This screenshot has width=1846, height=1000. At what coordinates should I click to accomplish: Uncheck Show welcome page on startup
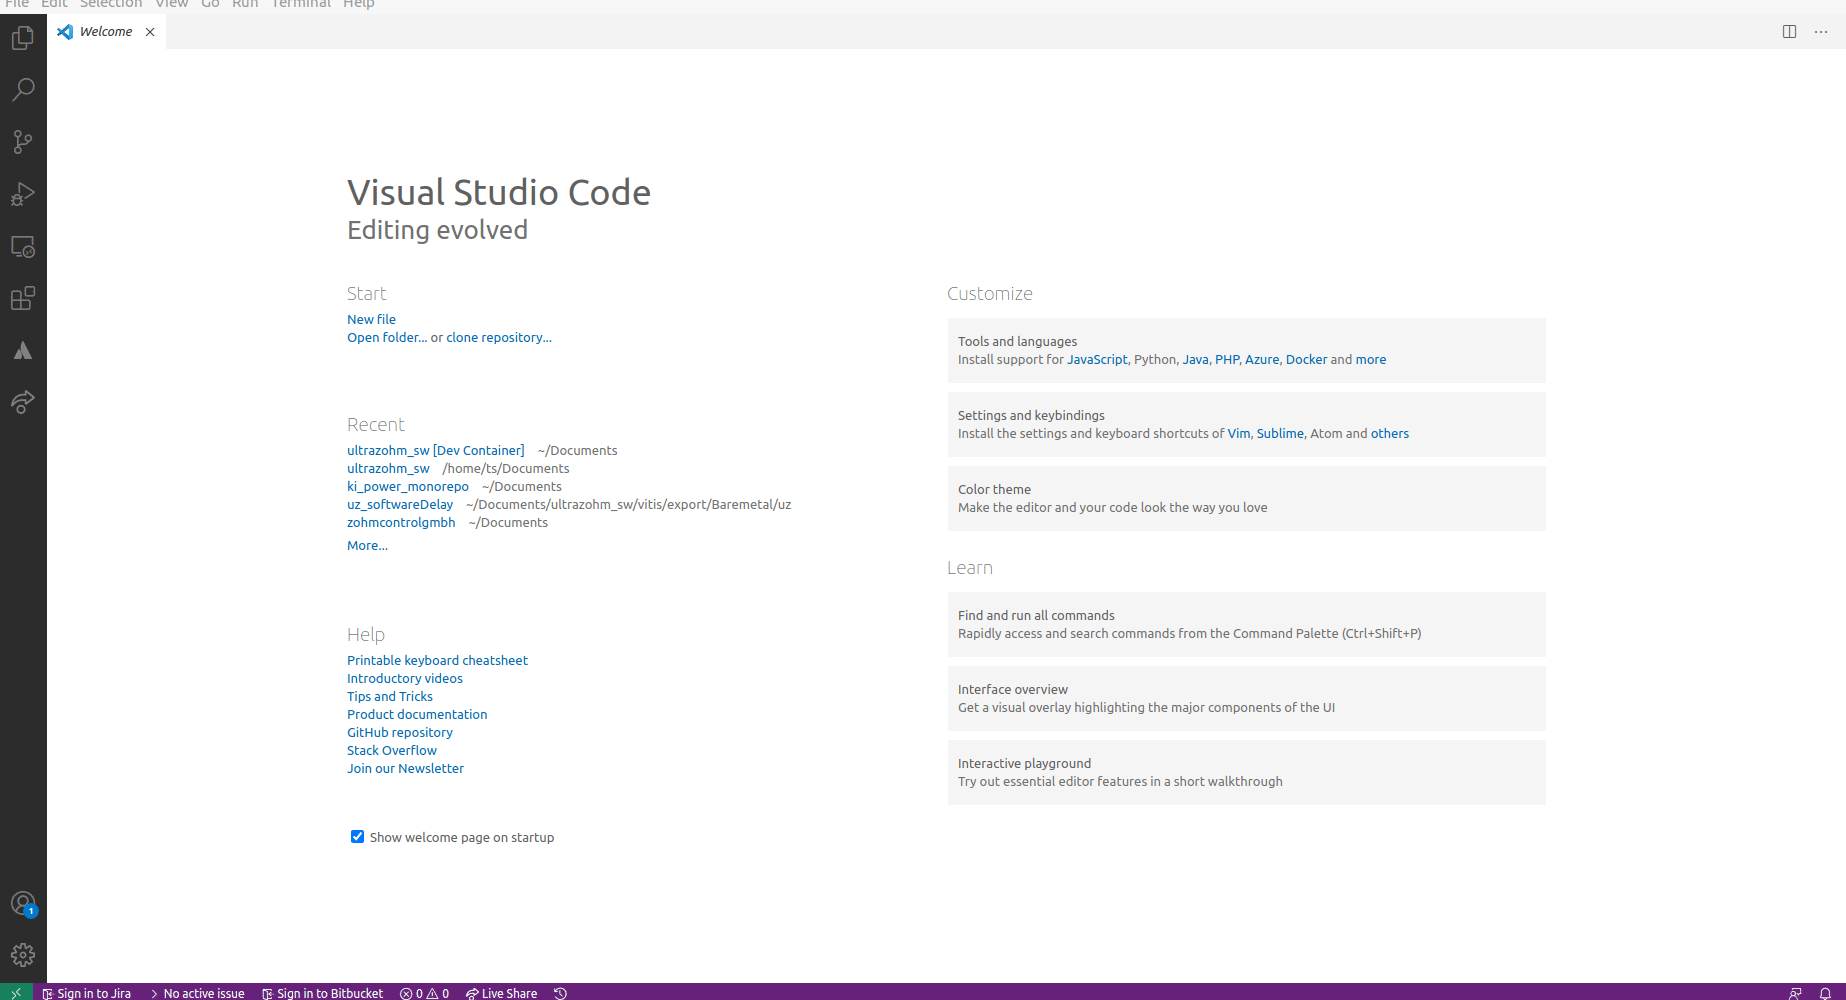click(357, 836)
